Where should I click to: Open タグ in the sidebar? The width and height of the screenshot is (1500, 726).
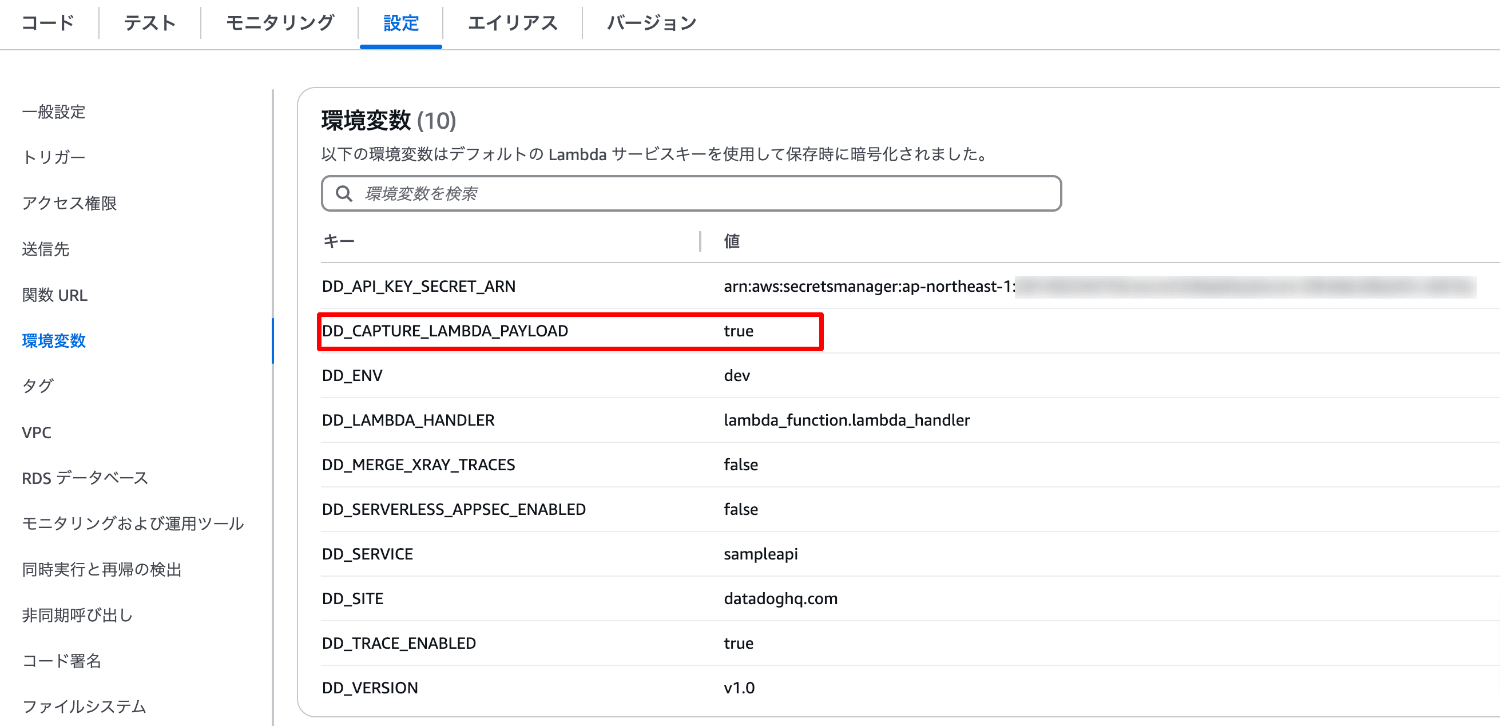click(38, 386)
